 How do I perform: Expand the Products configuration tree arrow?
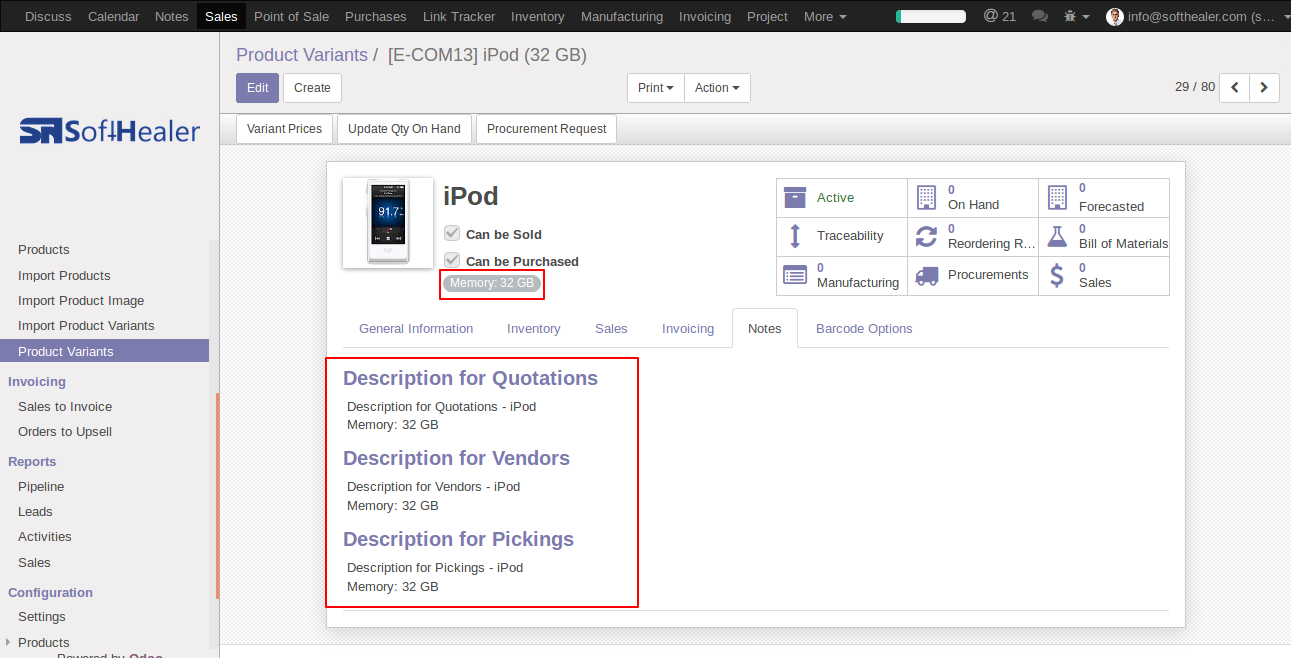click(8, 642)
